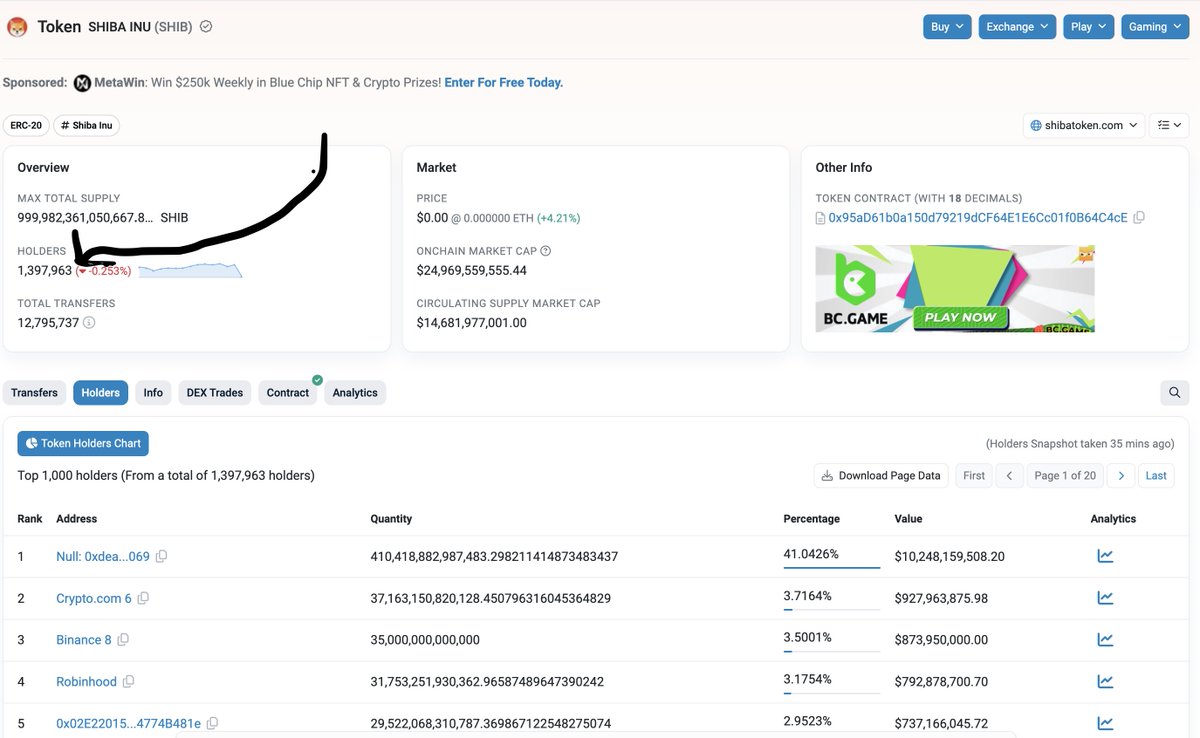This screenshot has height=738, width=1200.
Task: Click the Percentage column header
Action: [x=811, y=519]
